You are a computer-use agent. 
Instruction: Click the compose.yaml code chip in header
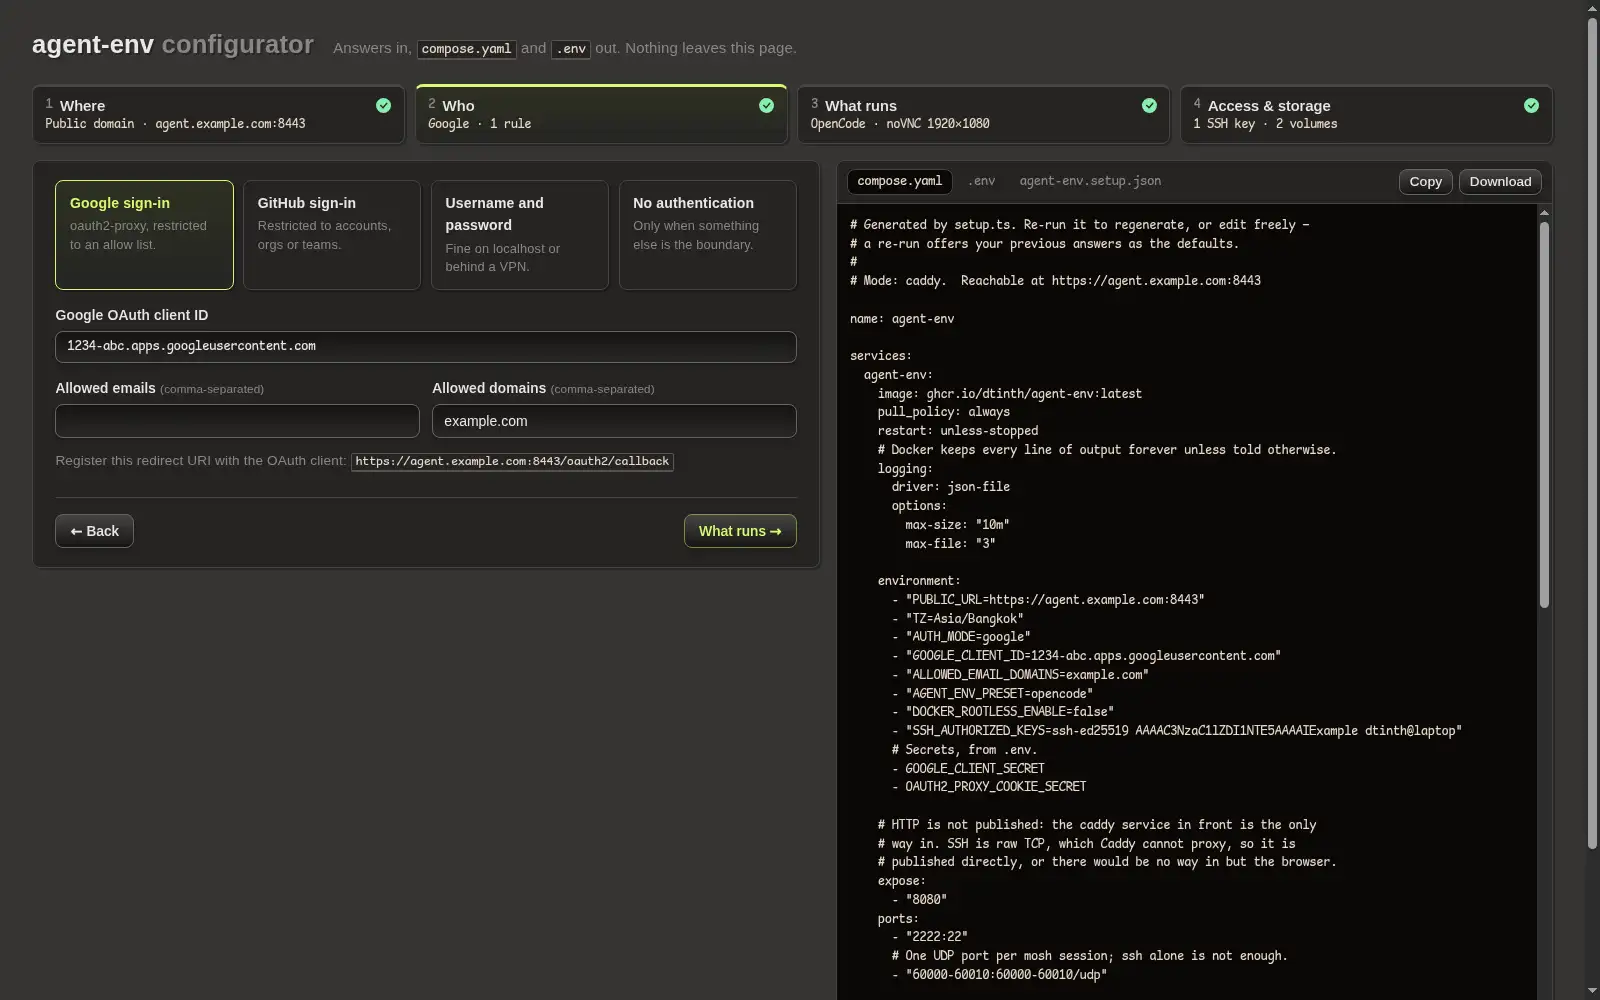466,49
